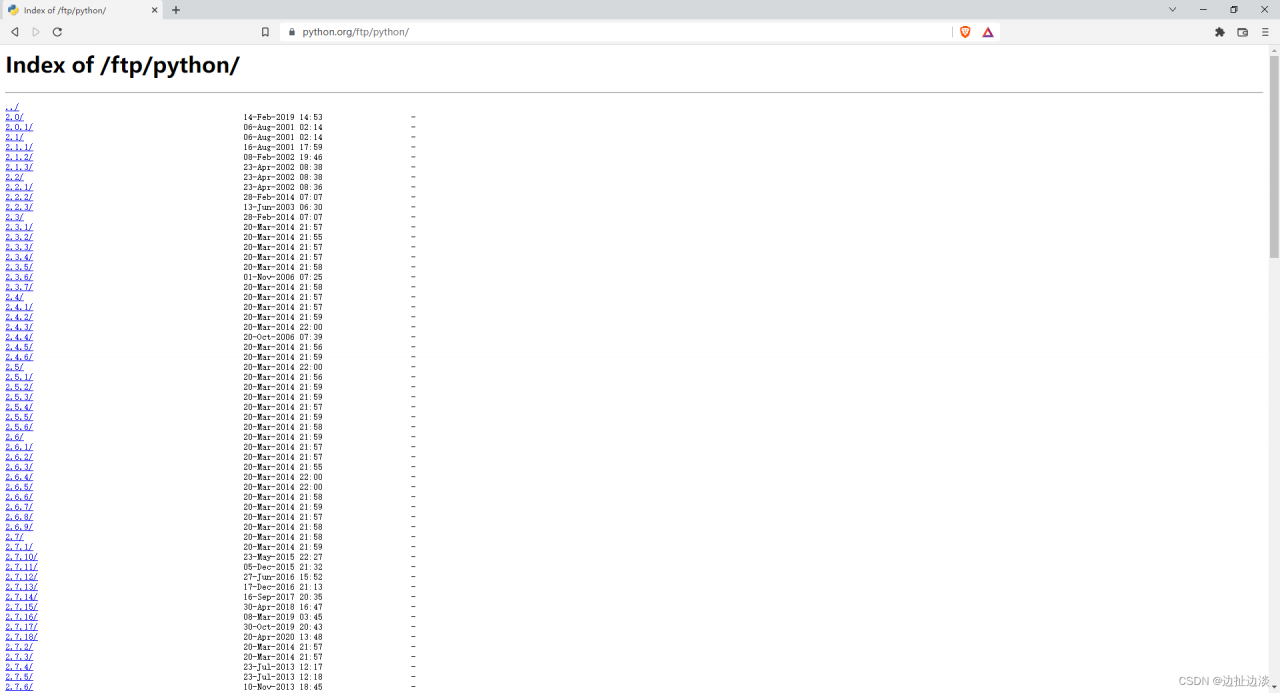The height and width of the screenshot is (693, 1280).
Task: Click the date 20-Apr-2020 13:48
Action: click(x=283, y=637)
